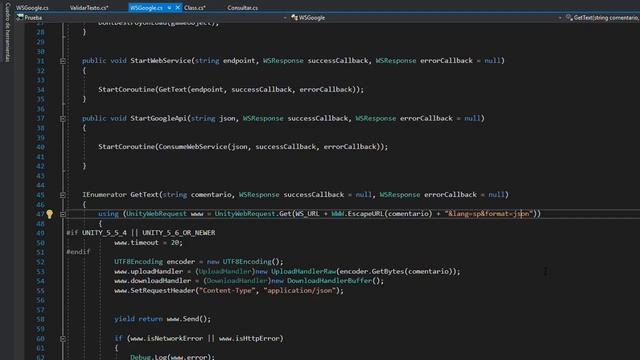
Task: Click the StartGoogleApi method name
Action: 158,118
